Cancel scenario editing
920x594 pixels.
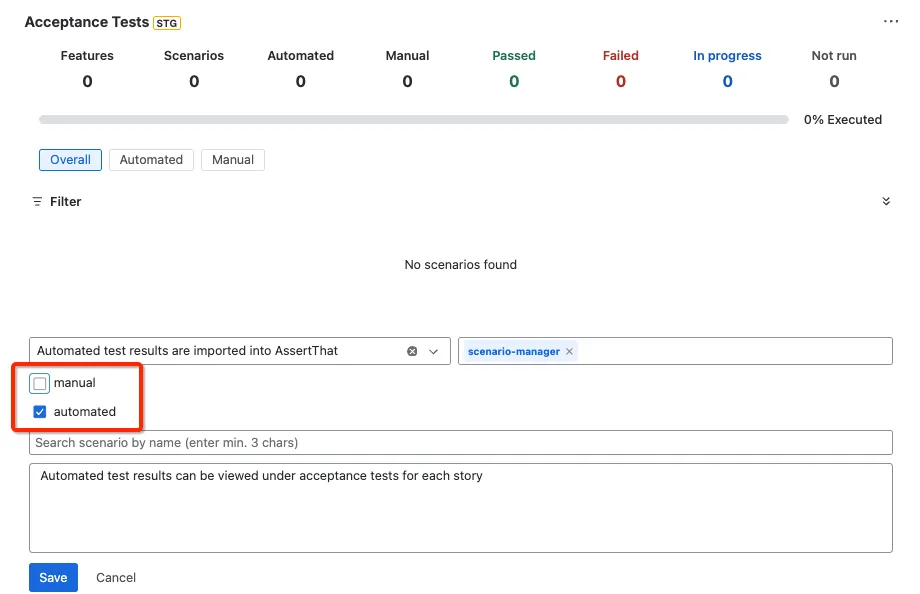(116, 578)
